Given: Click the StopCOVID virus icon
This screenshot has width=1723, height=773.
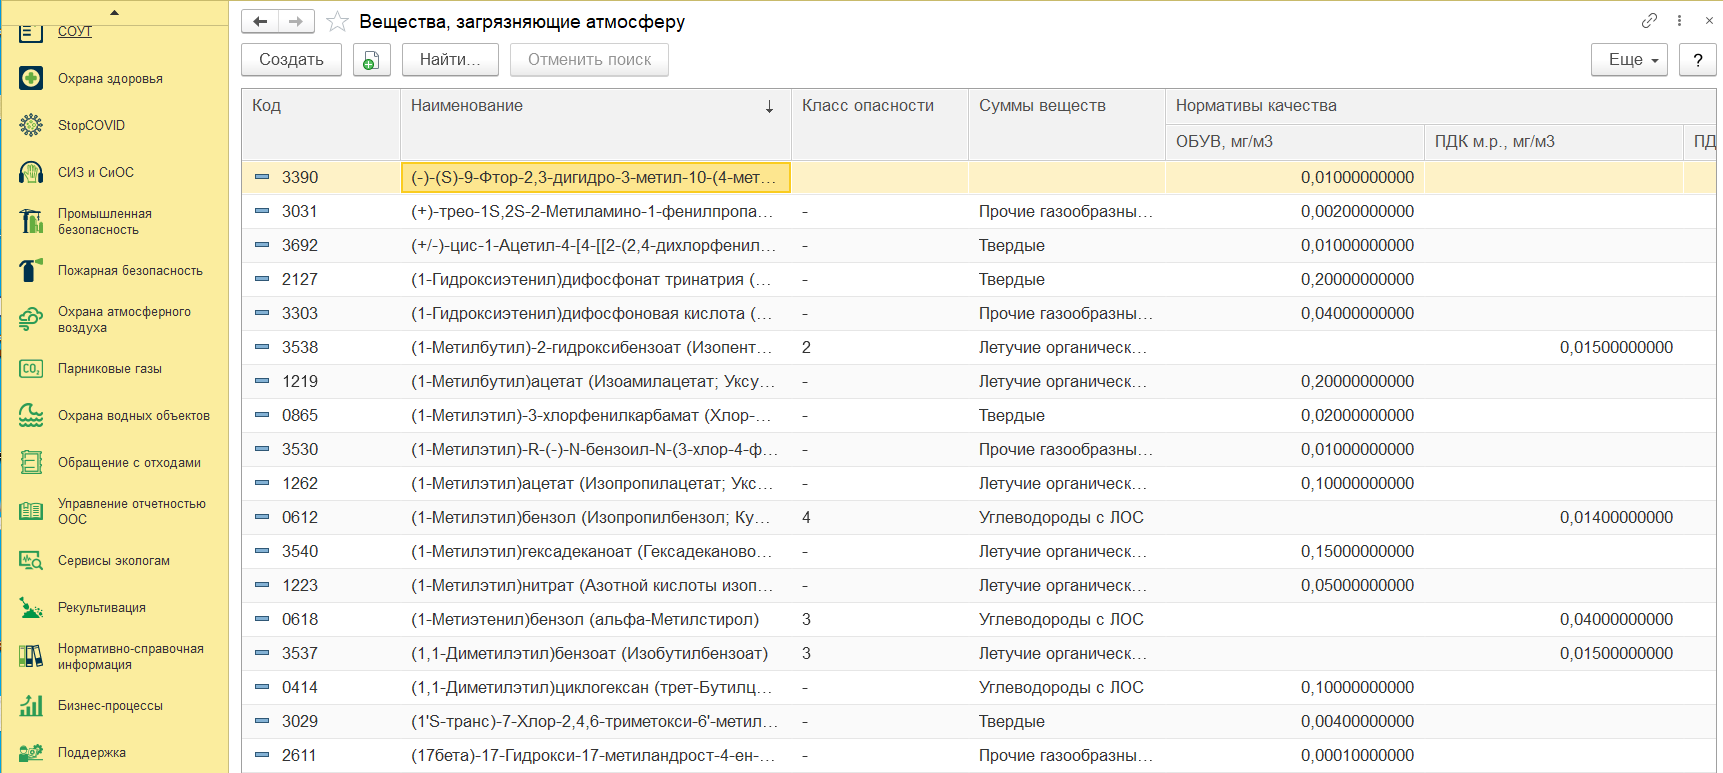Looking at the screenshot, I should pos(31,125).
